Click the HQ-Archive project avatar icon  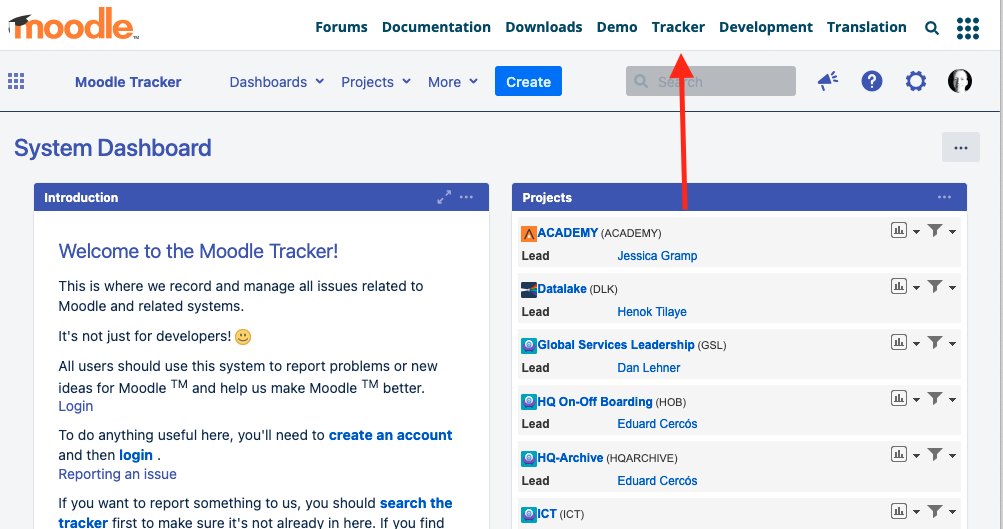tap(528, 458)
